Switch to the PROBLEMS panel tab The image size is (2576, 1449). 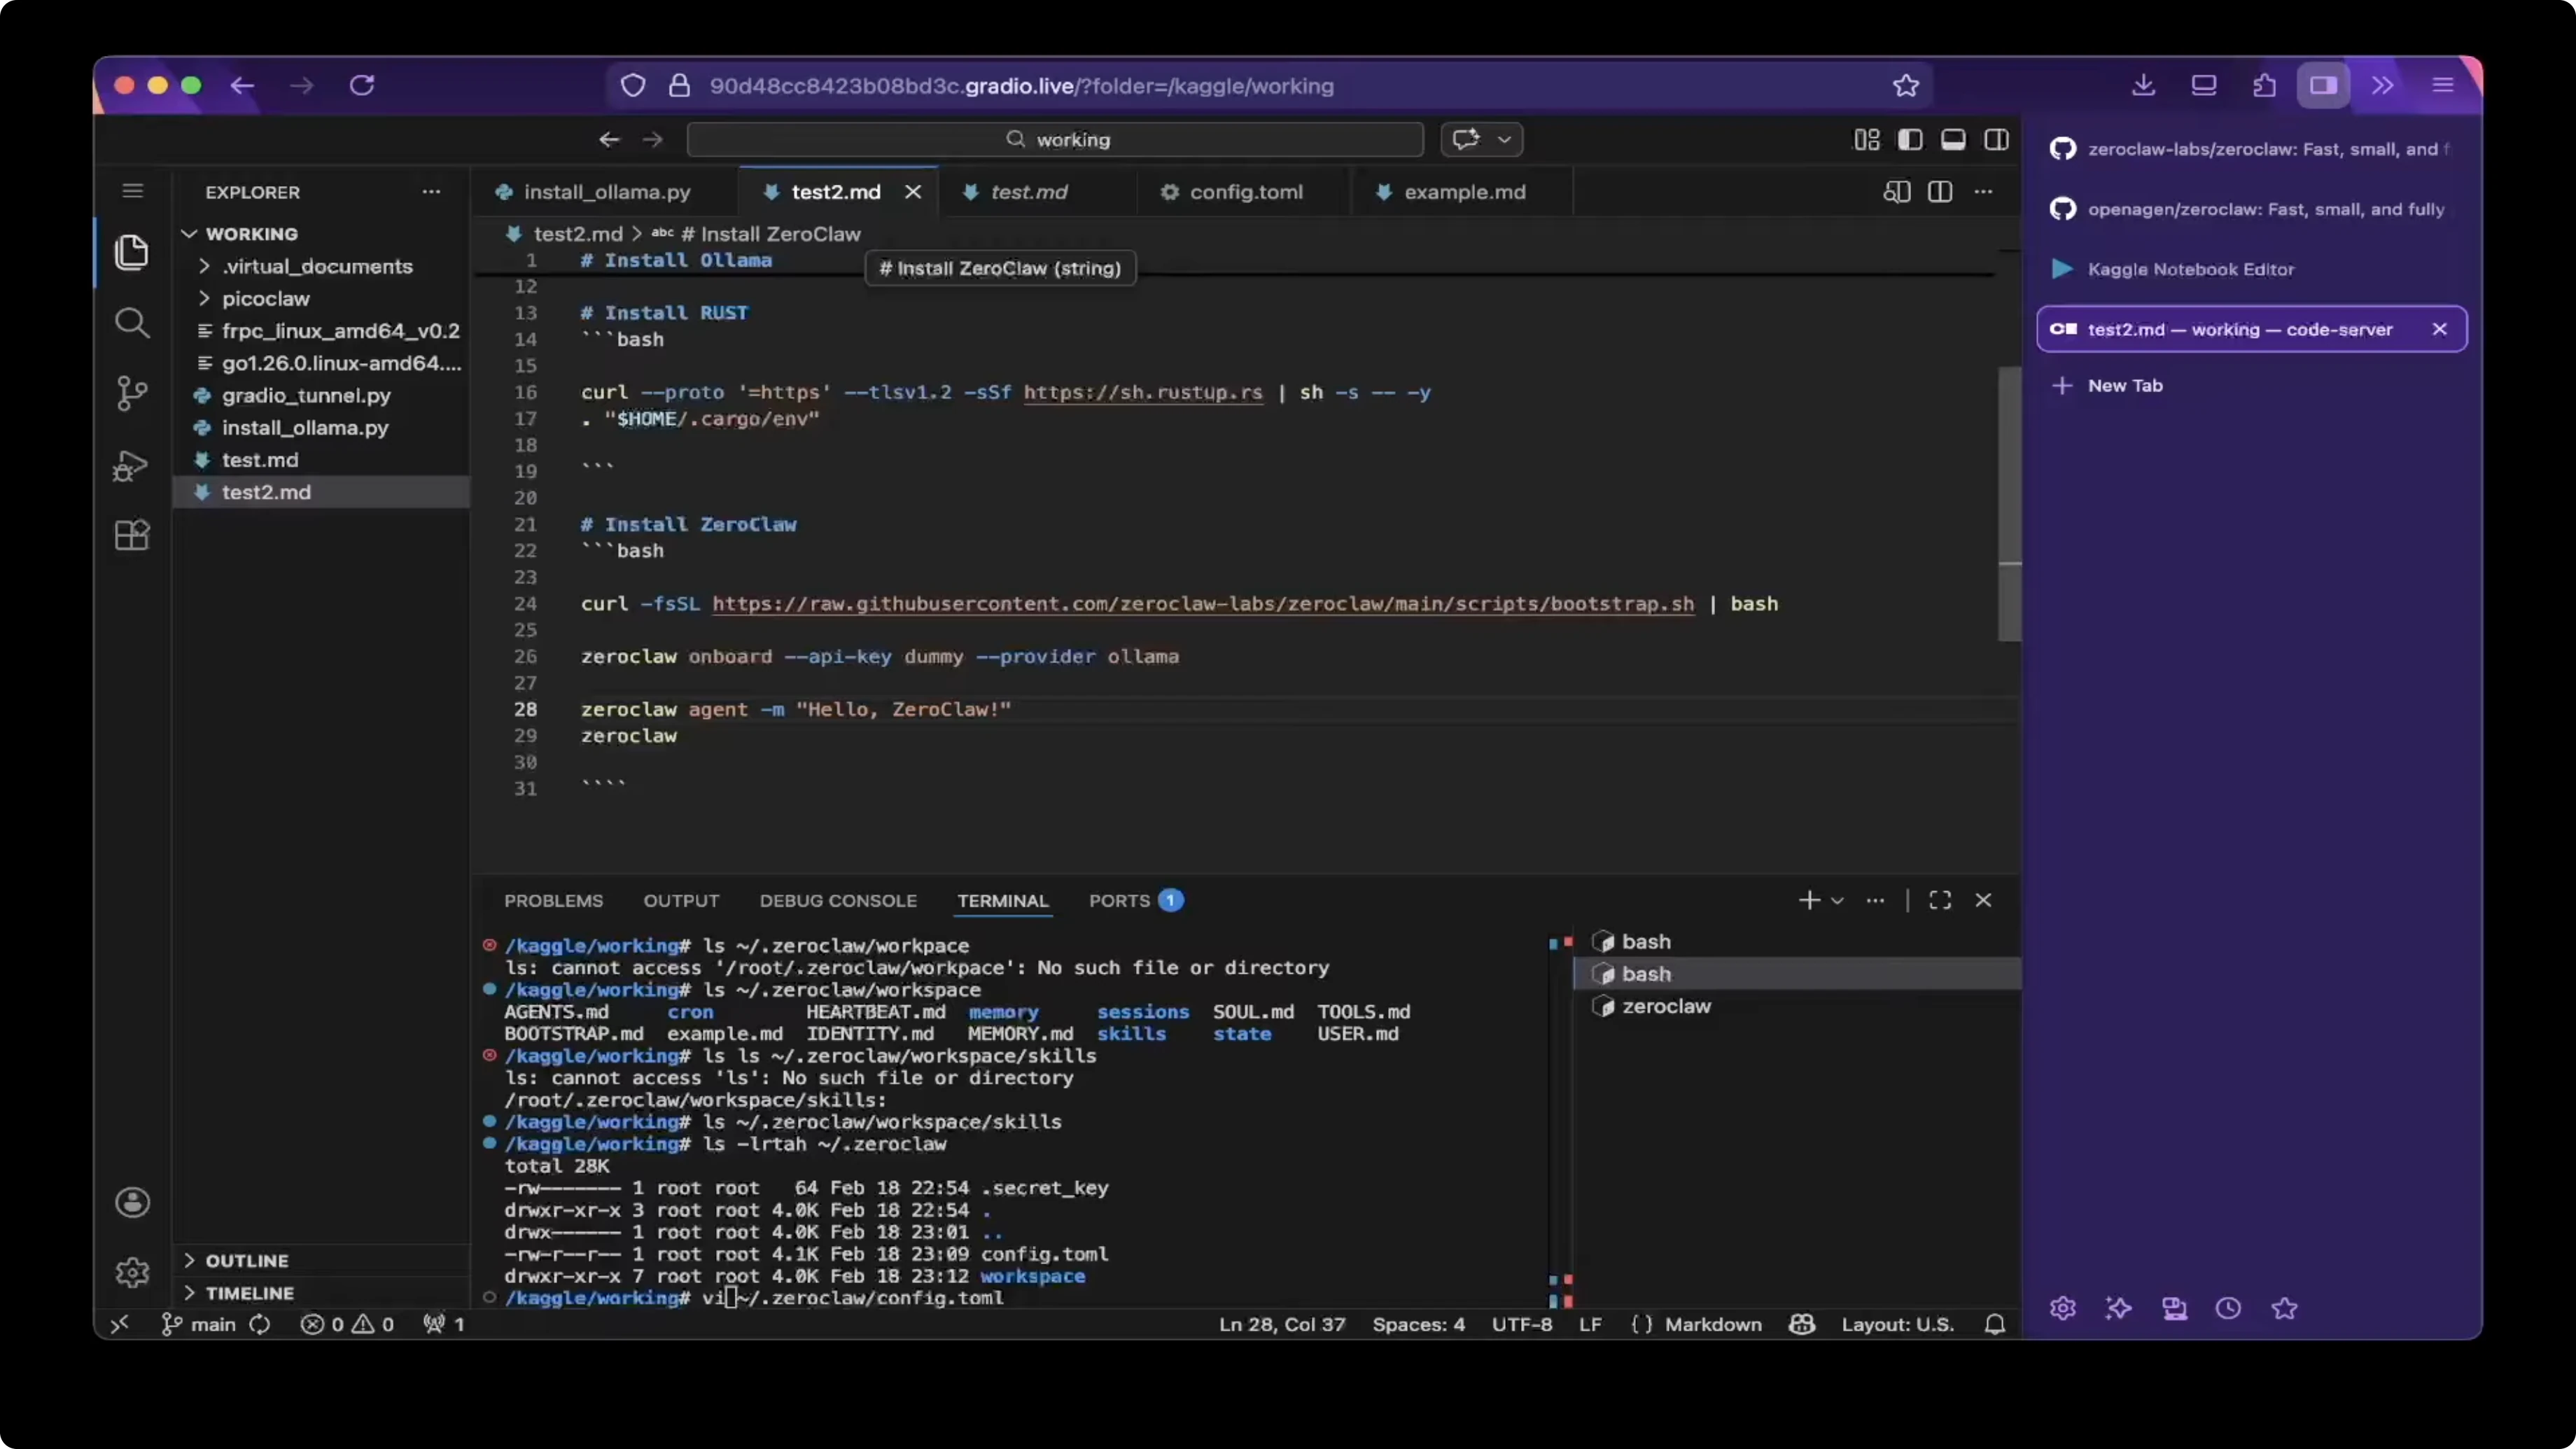pos(553,901)
